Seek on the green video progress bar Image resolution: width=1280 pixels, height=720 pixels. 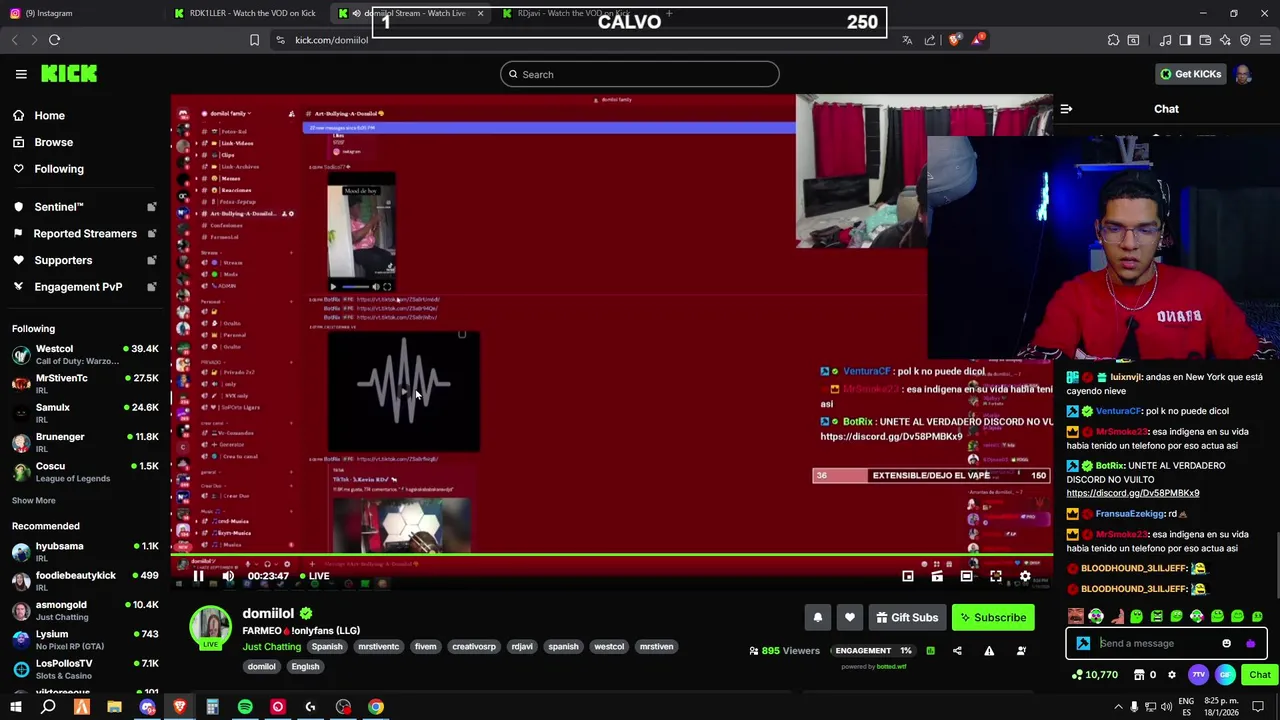point(612,555)
